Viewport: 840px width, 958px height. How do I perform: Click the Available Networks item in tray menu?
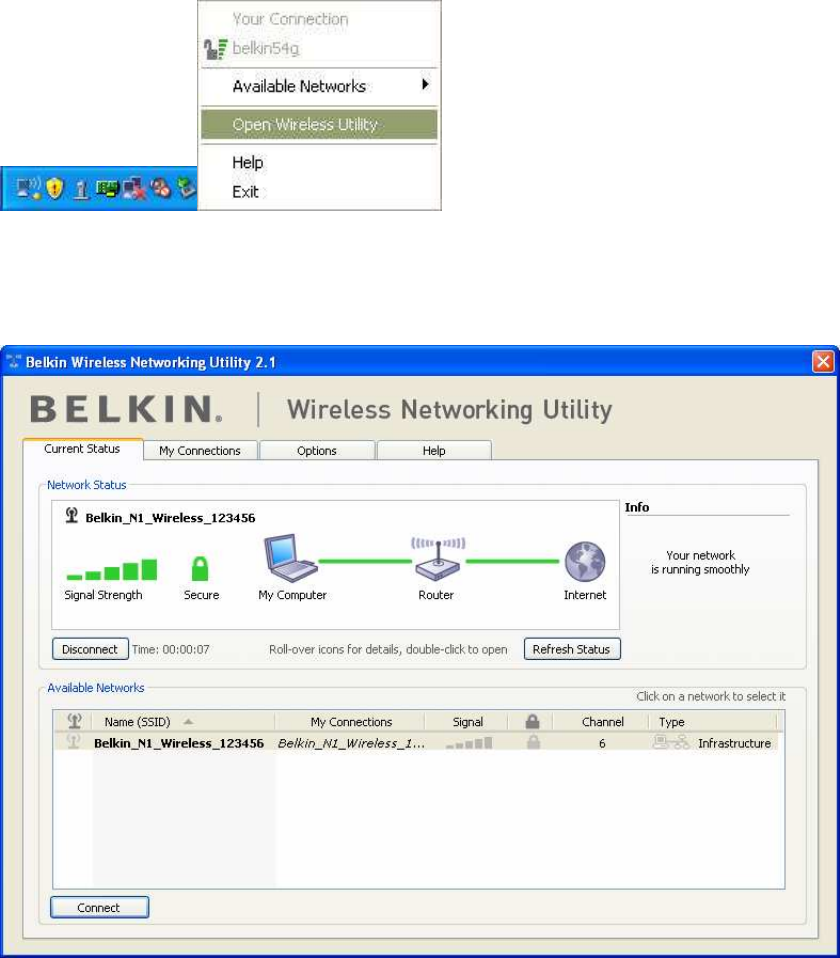[x=319, y=86]
